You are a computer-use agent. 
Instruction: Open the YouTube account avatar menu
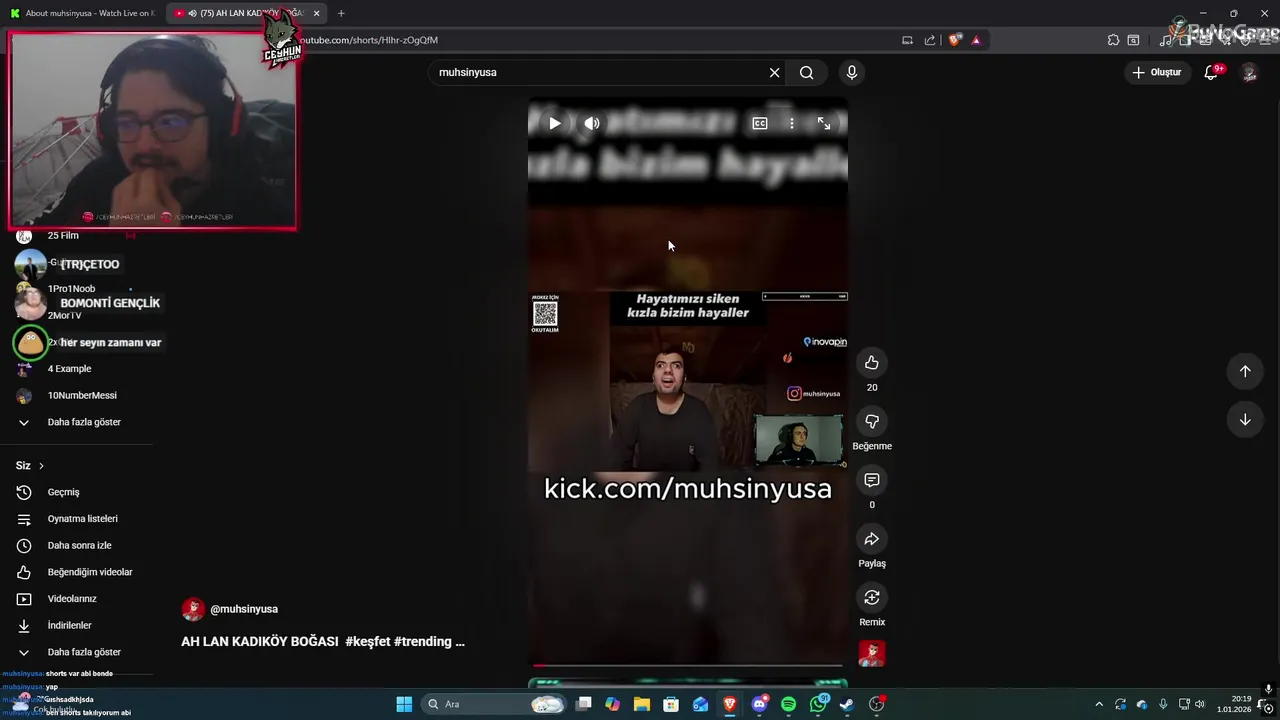1249,72
